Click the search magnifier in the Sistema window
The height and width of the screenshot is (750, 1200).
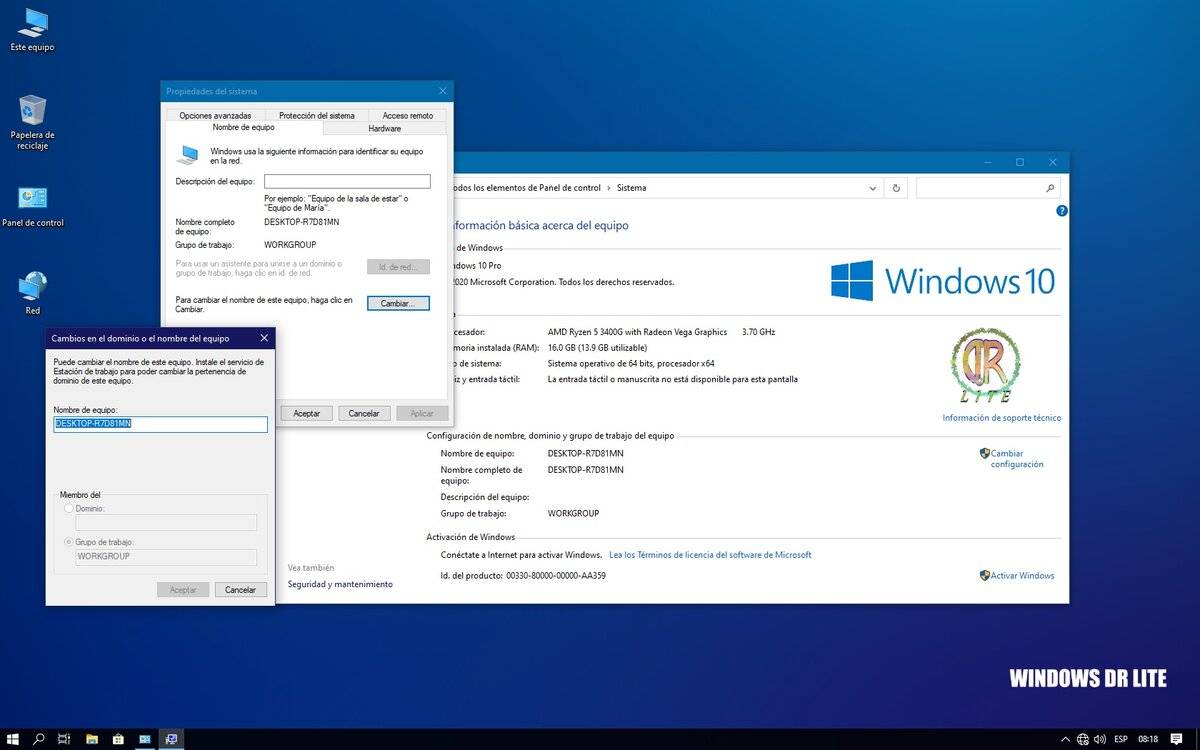point(1050,188)
